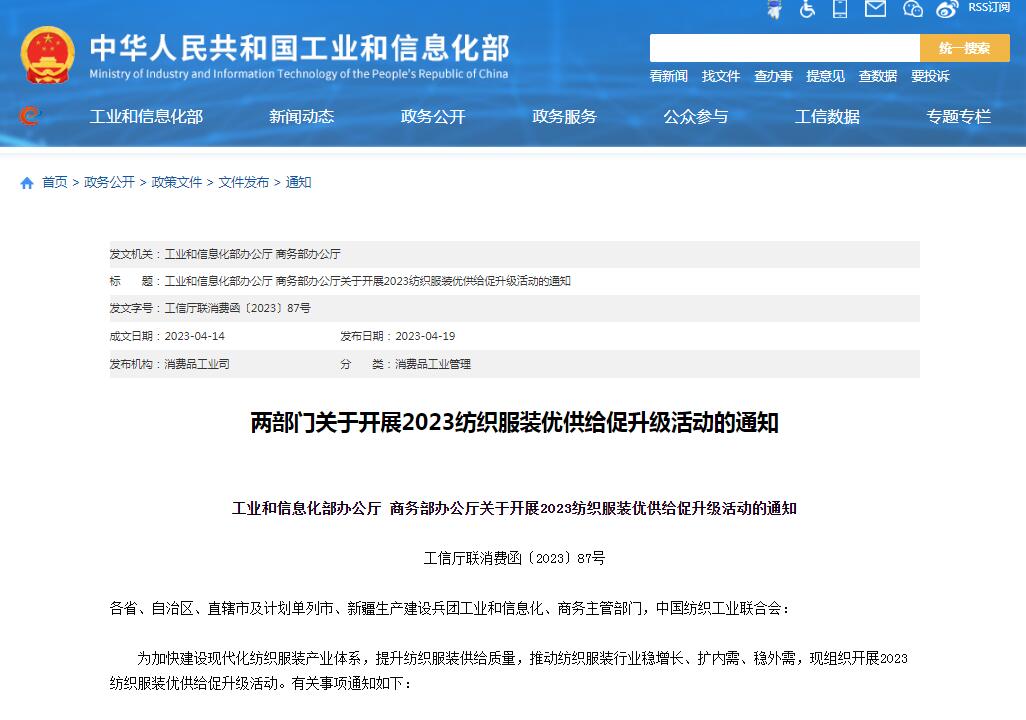Viewport: 1026px width, 720px height.
Task: Click the robot assistant icon
Action: tap(774, 9)
